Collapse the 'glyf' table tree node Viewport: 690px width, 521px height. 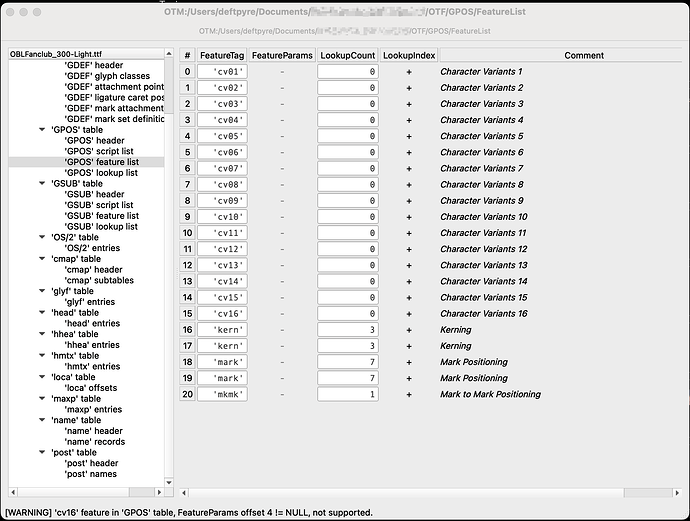click(42, 290)
